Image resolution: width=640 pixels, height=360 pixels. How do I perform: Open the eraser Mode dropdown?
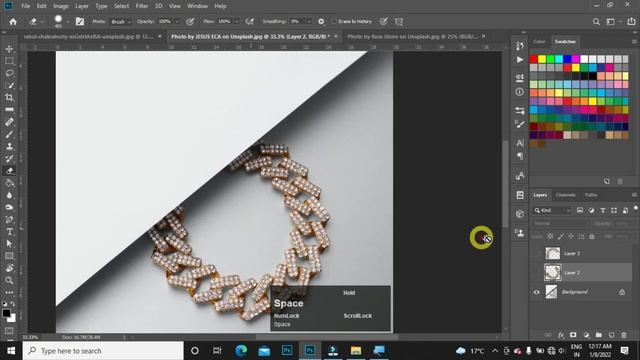point(121,22)
